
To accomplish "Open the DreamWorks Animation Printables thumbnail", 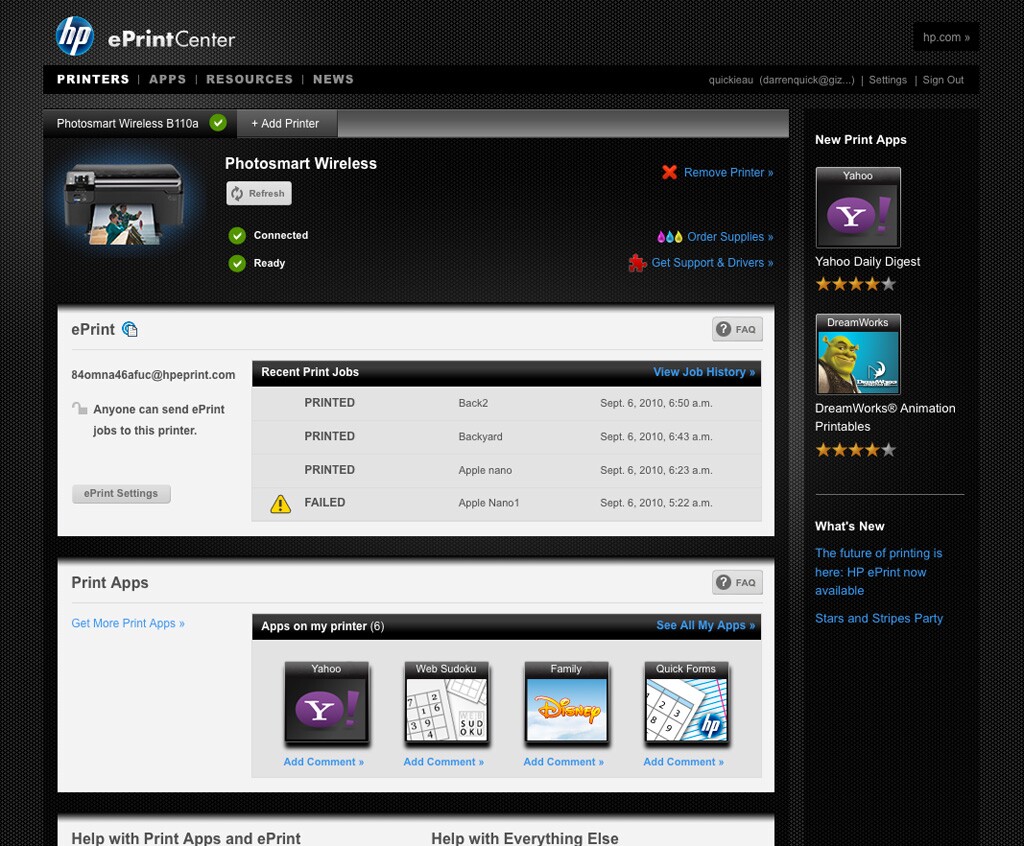I will tap(858, 354).
